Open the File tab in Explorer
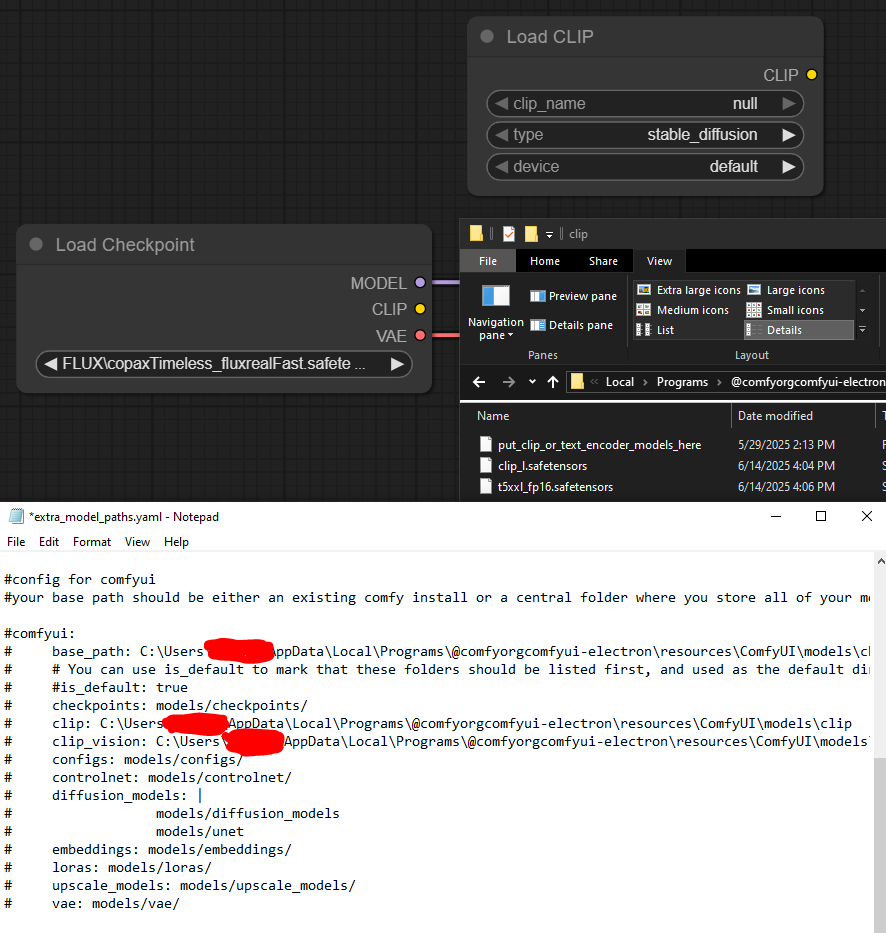 (x=487, y=261)
